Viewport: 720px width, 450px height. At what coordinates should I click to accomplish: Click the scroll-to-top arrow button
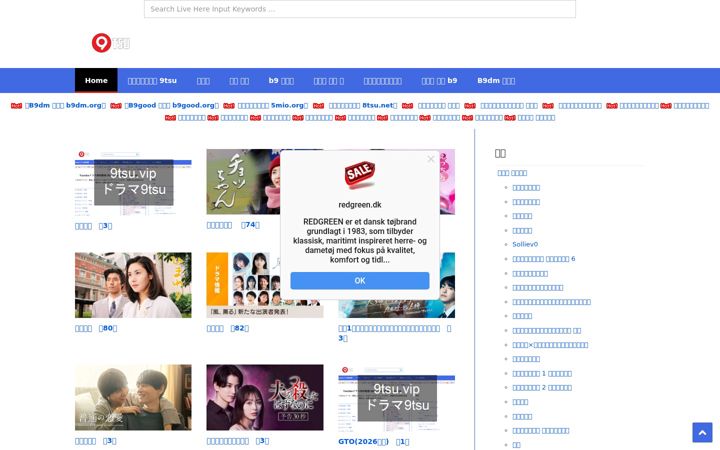tap(702, 433)
